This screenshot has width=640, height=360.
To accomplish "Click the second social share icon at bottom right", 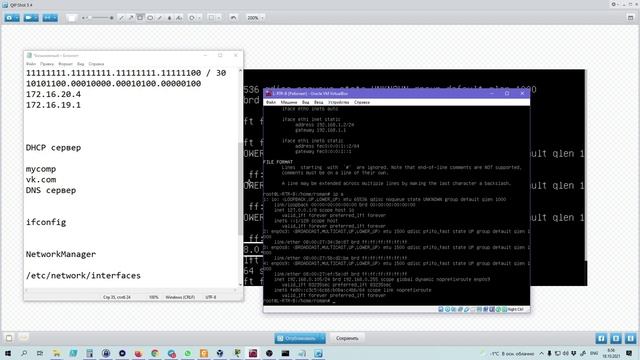I will tap(616, 338).
